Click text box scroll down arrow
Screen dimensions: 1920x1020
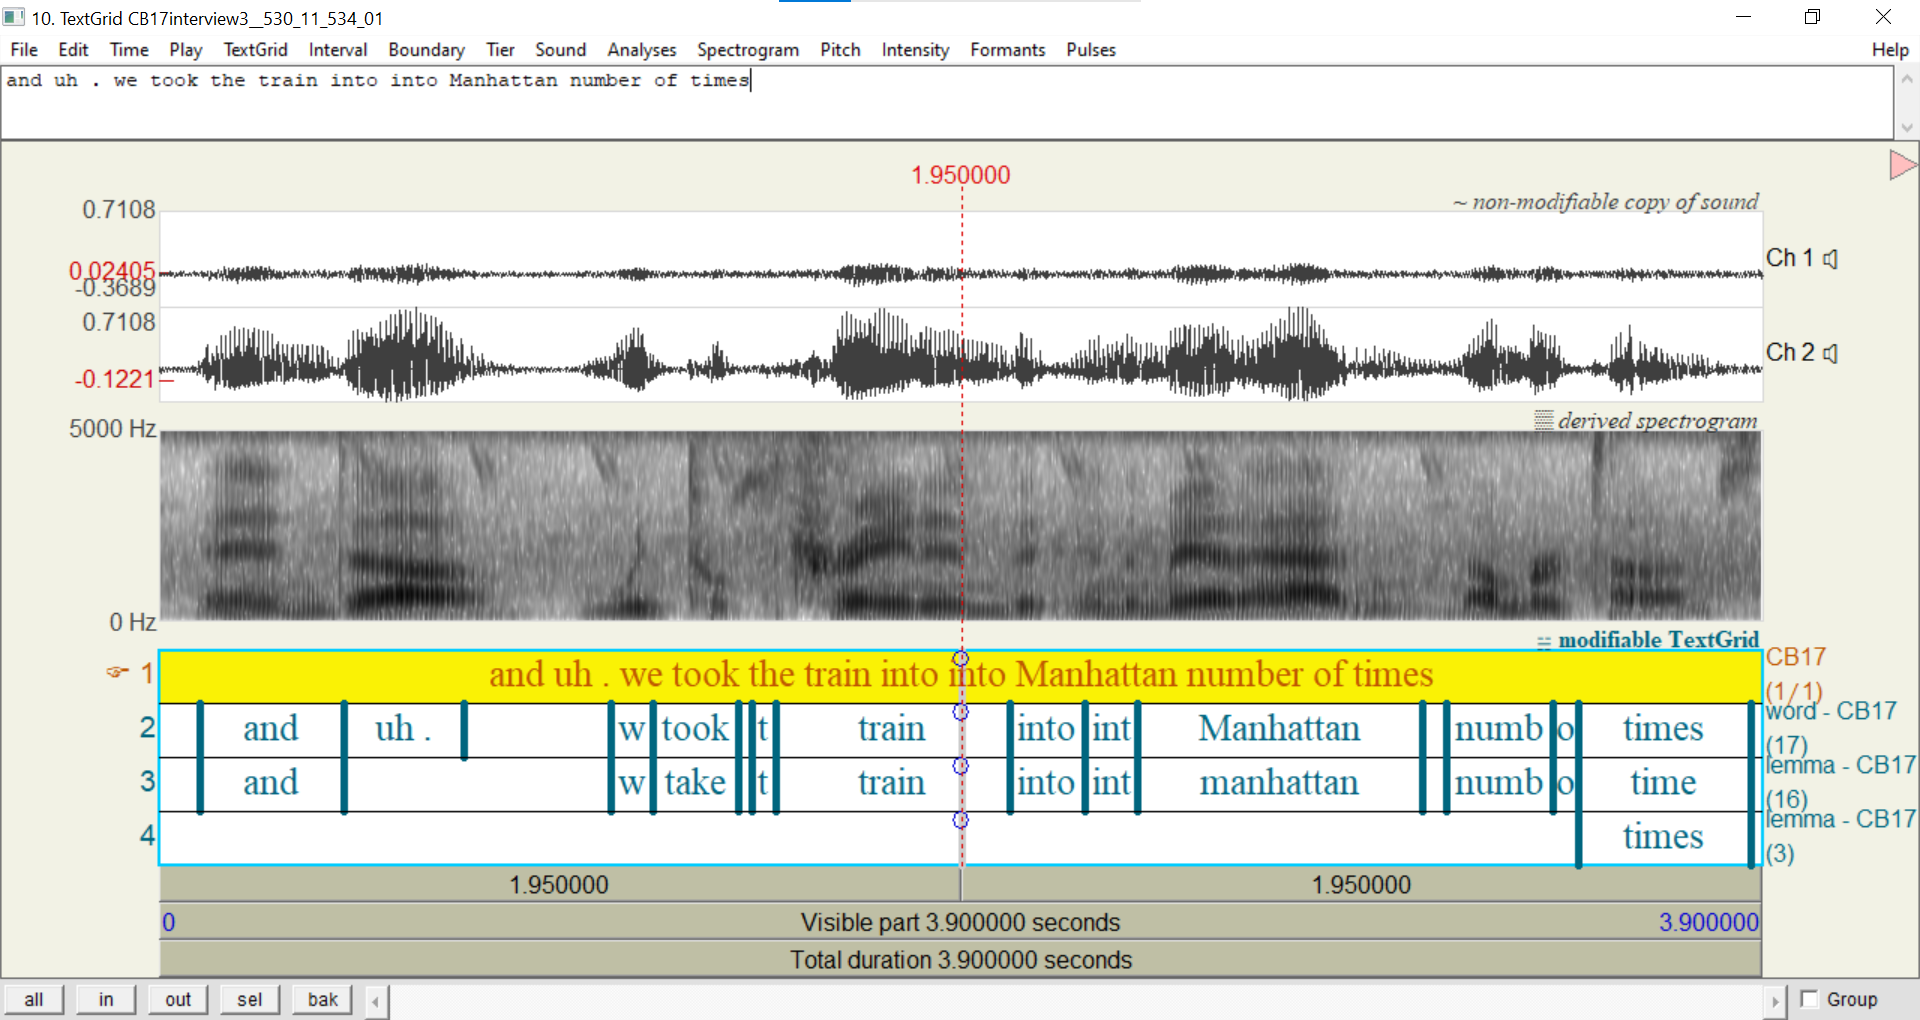(x=1906, y=127)
